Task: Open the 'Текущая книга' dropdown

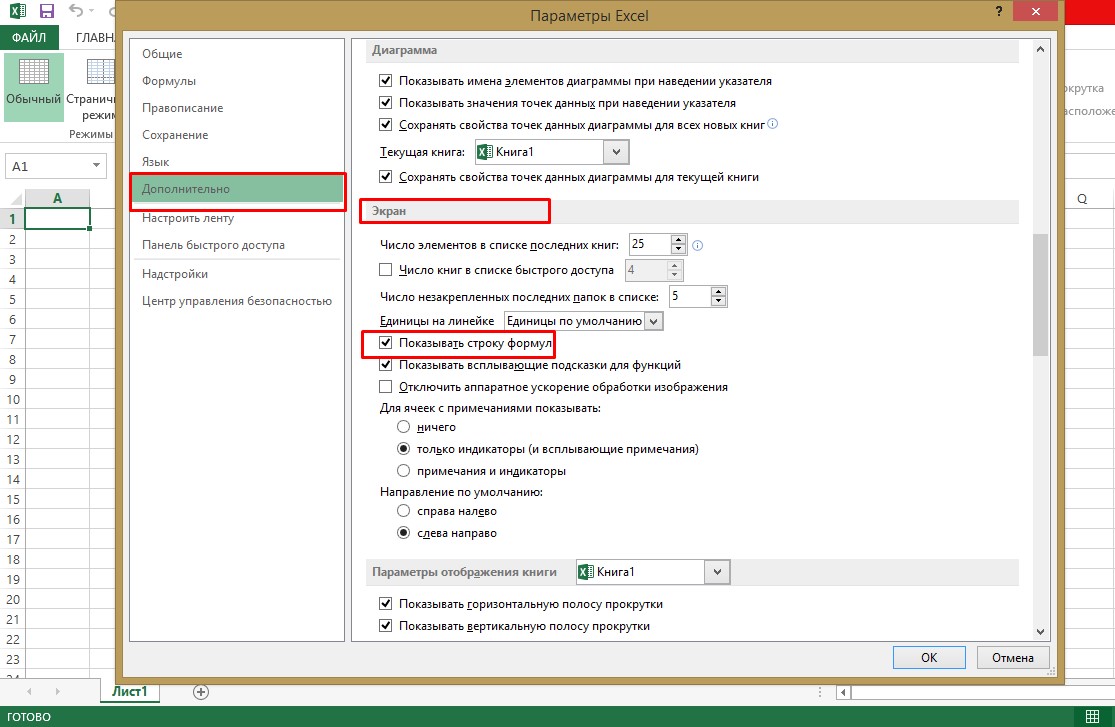Action: click(617, 152)
